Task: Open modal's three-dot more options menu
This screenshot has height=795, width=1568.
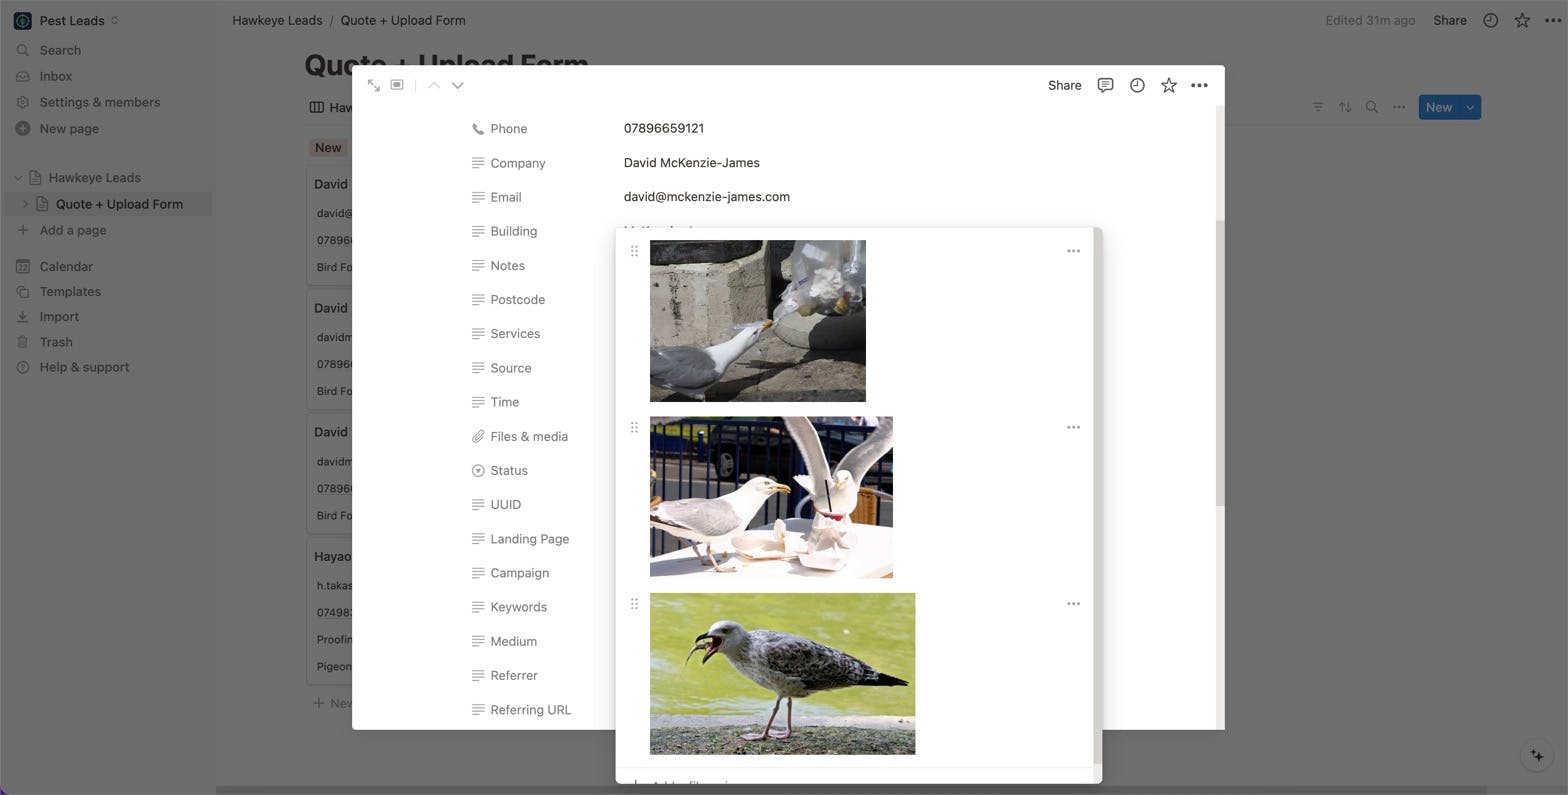Action: (x=1199, y=86)
